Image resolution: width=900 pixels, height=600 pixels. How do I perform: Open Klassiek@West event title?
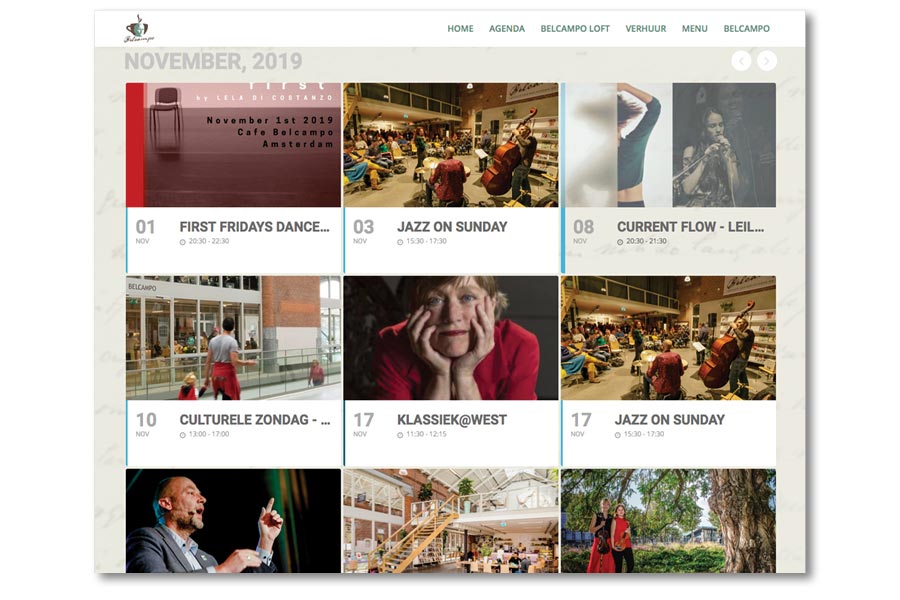point(452,420)
